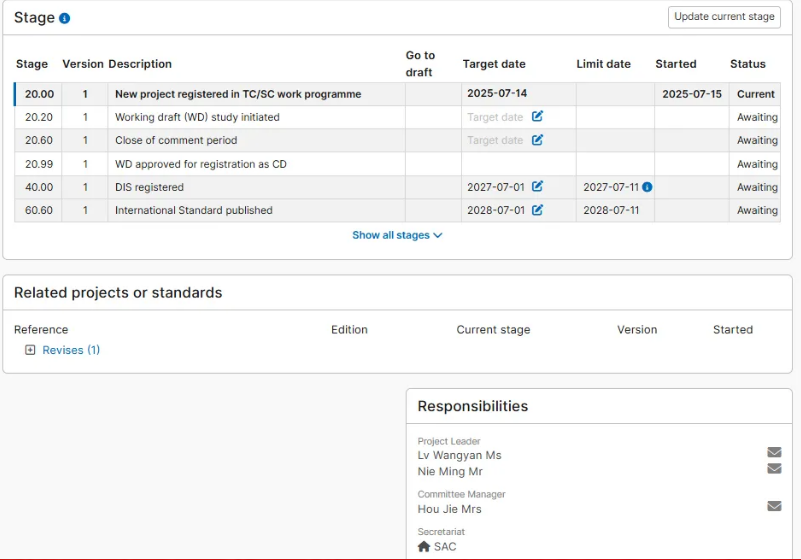Email project leader Nie Ming
This screenshot has height=560, width=801.
[774, 468]
